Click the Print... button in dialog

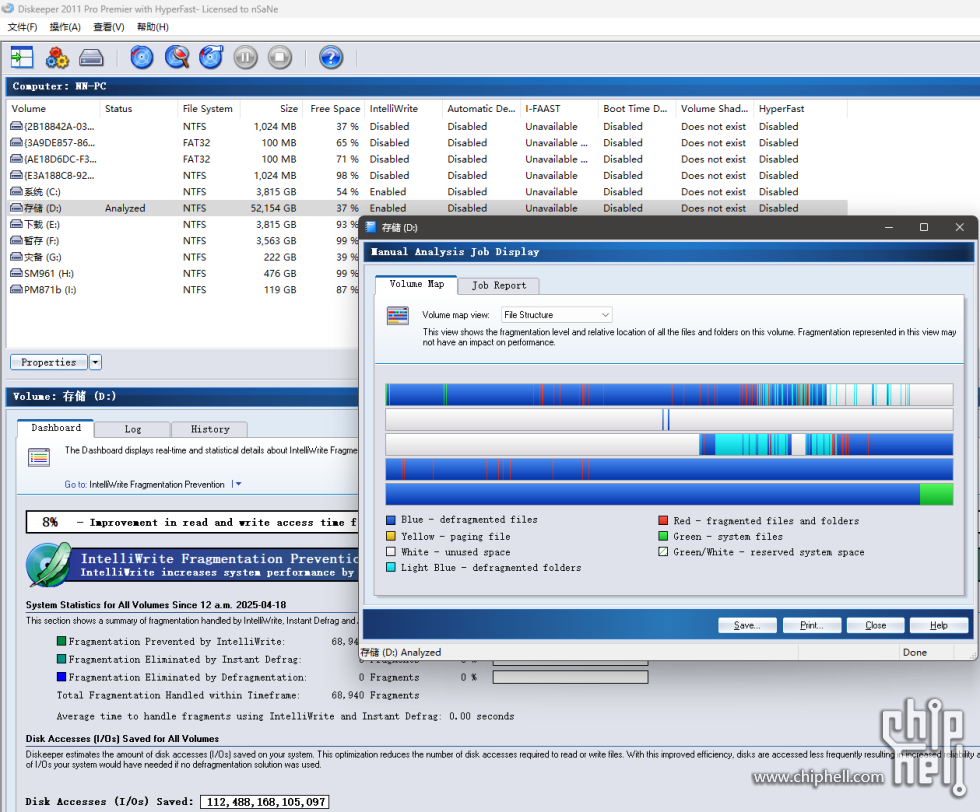[811, 625]
